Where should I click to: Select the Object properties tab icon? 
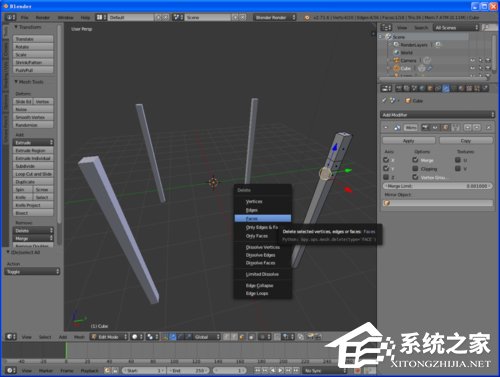(x=430, y=88)
